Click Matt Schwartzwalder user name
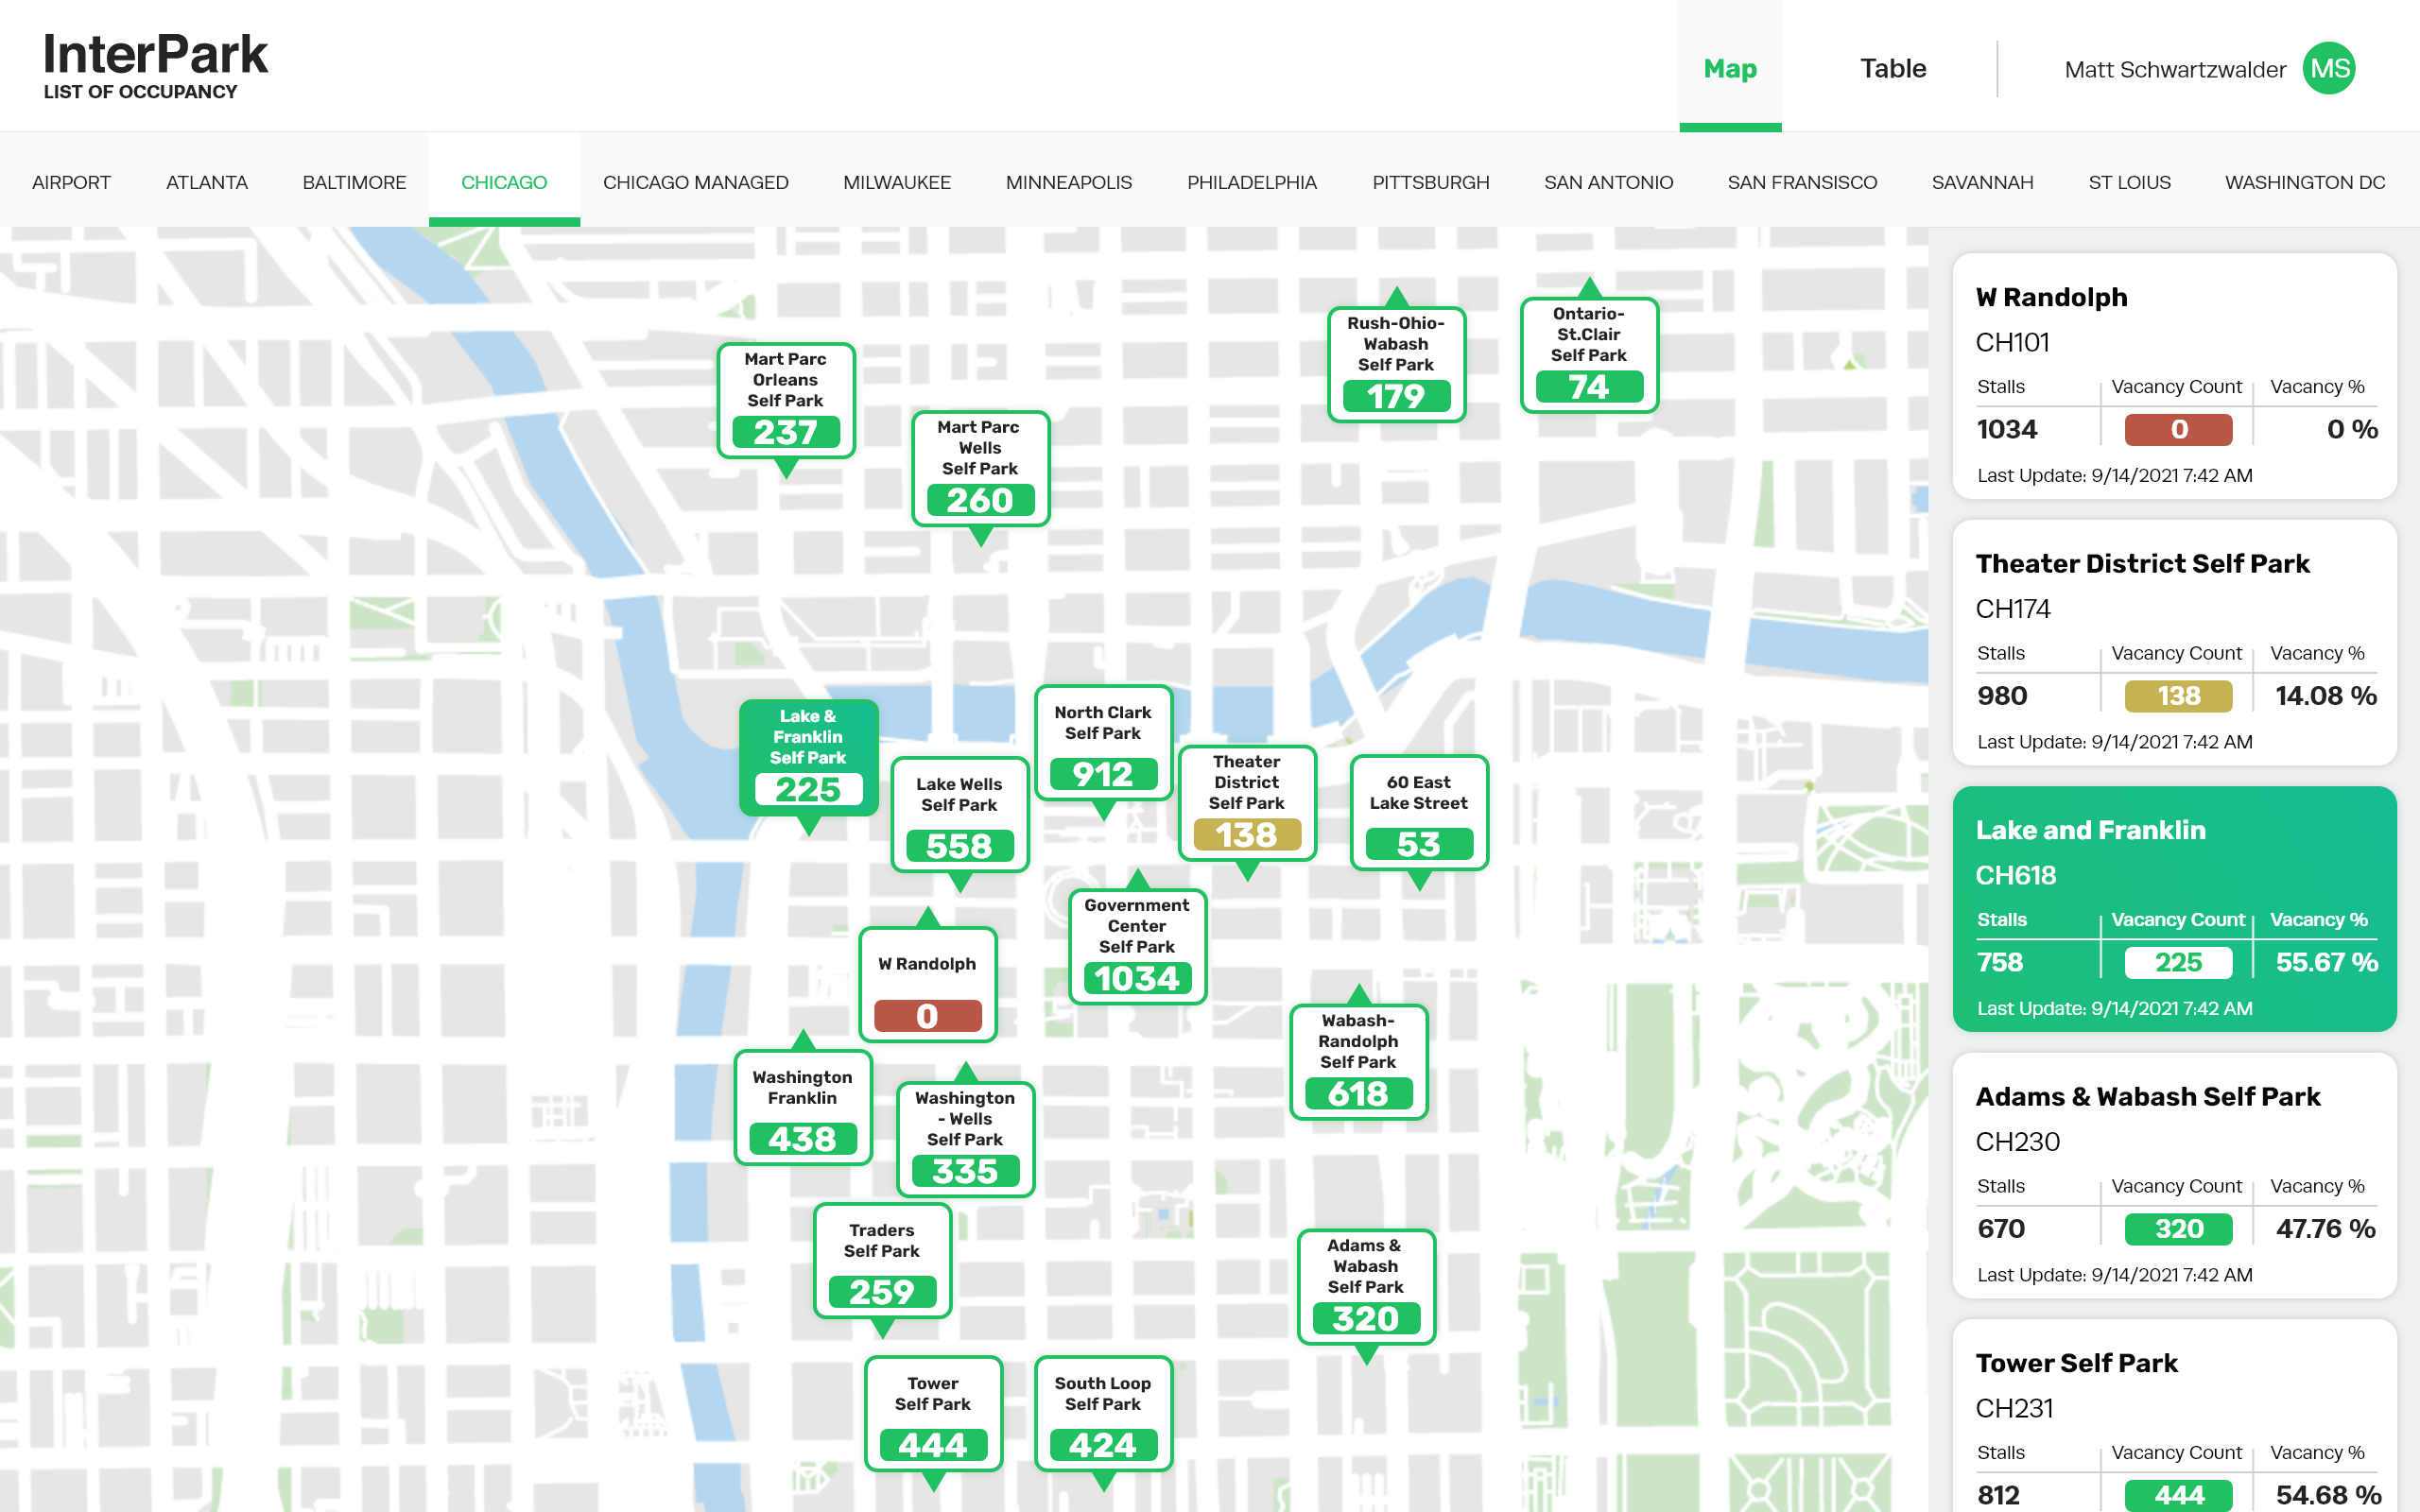 (x=2174, y=70)
